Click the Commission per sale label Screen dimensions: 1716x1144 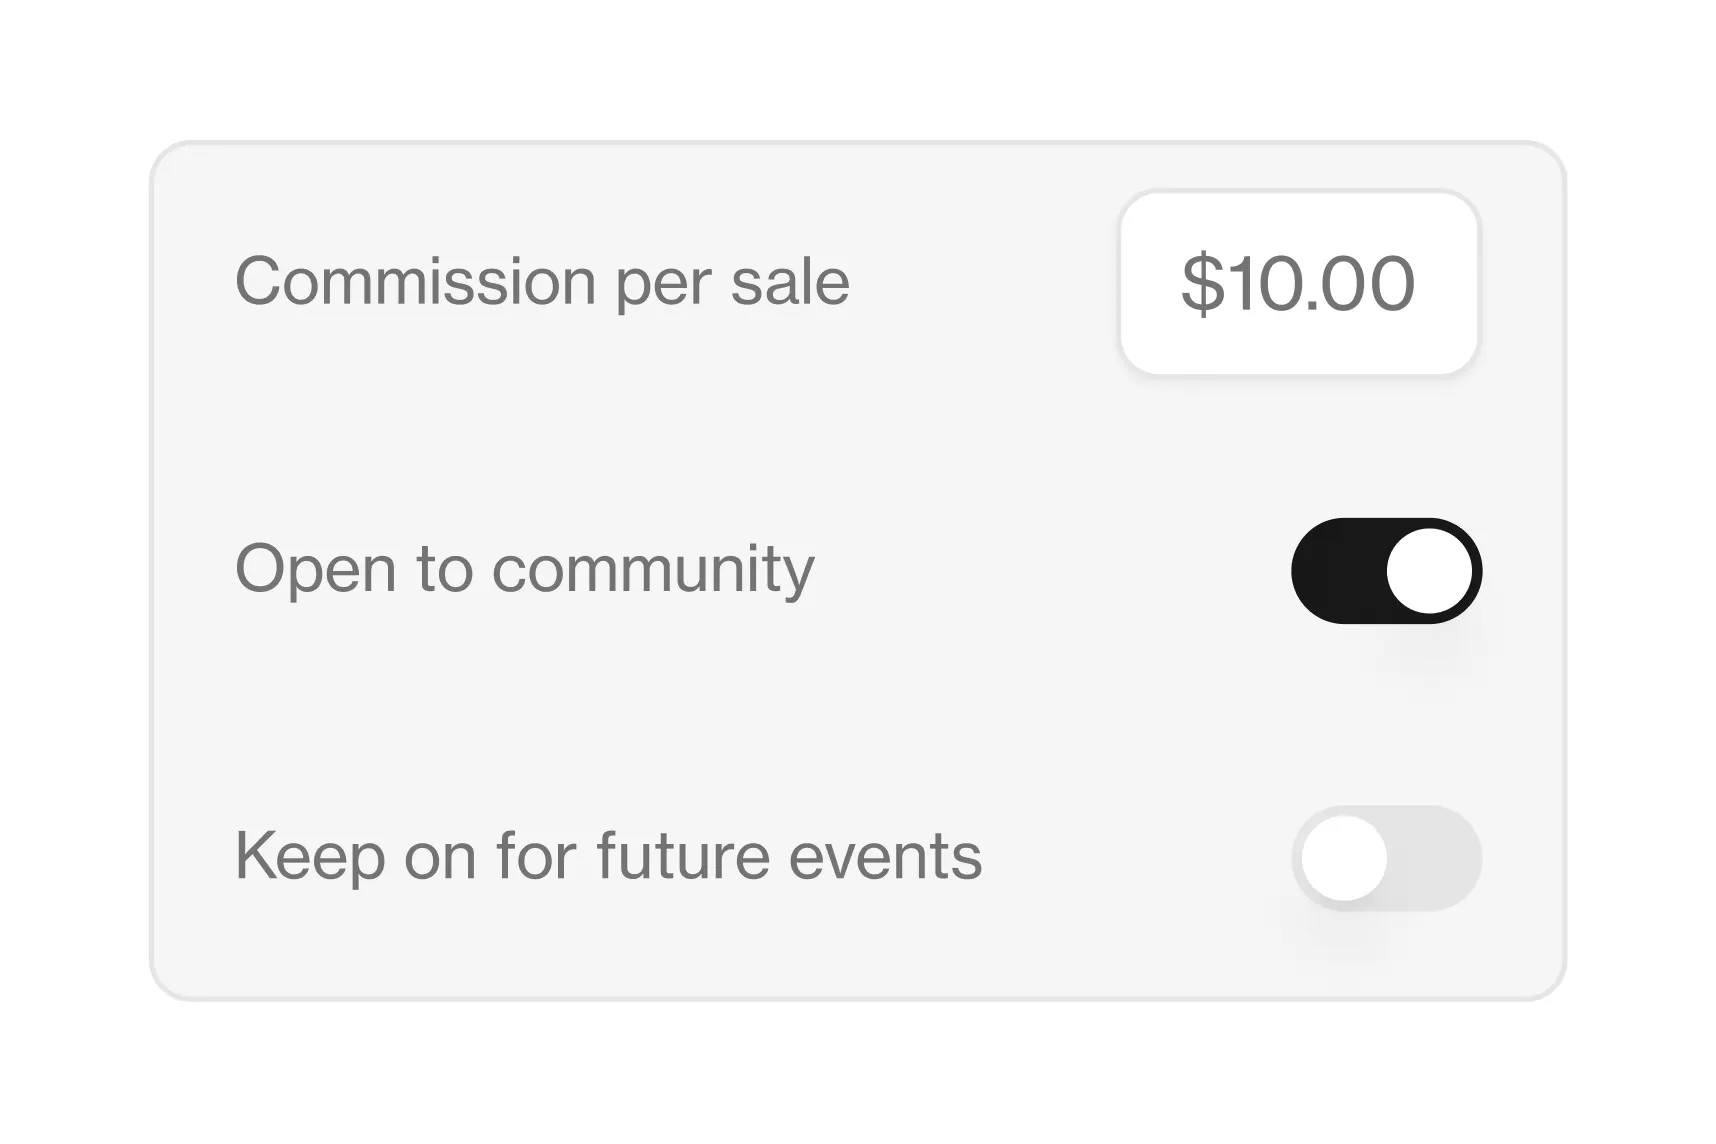[x=541, y=282]
